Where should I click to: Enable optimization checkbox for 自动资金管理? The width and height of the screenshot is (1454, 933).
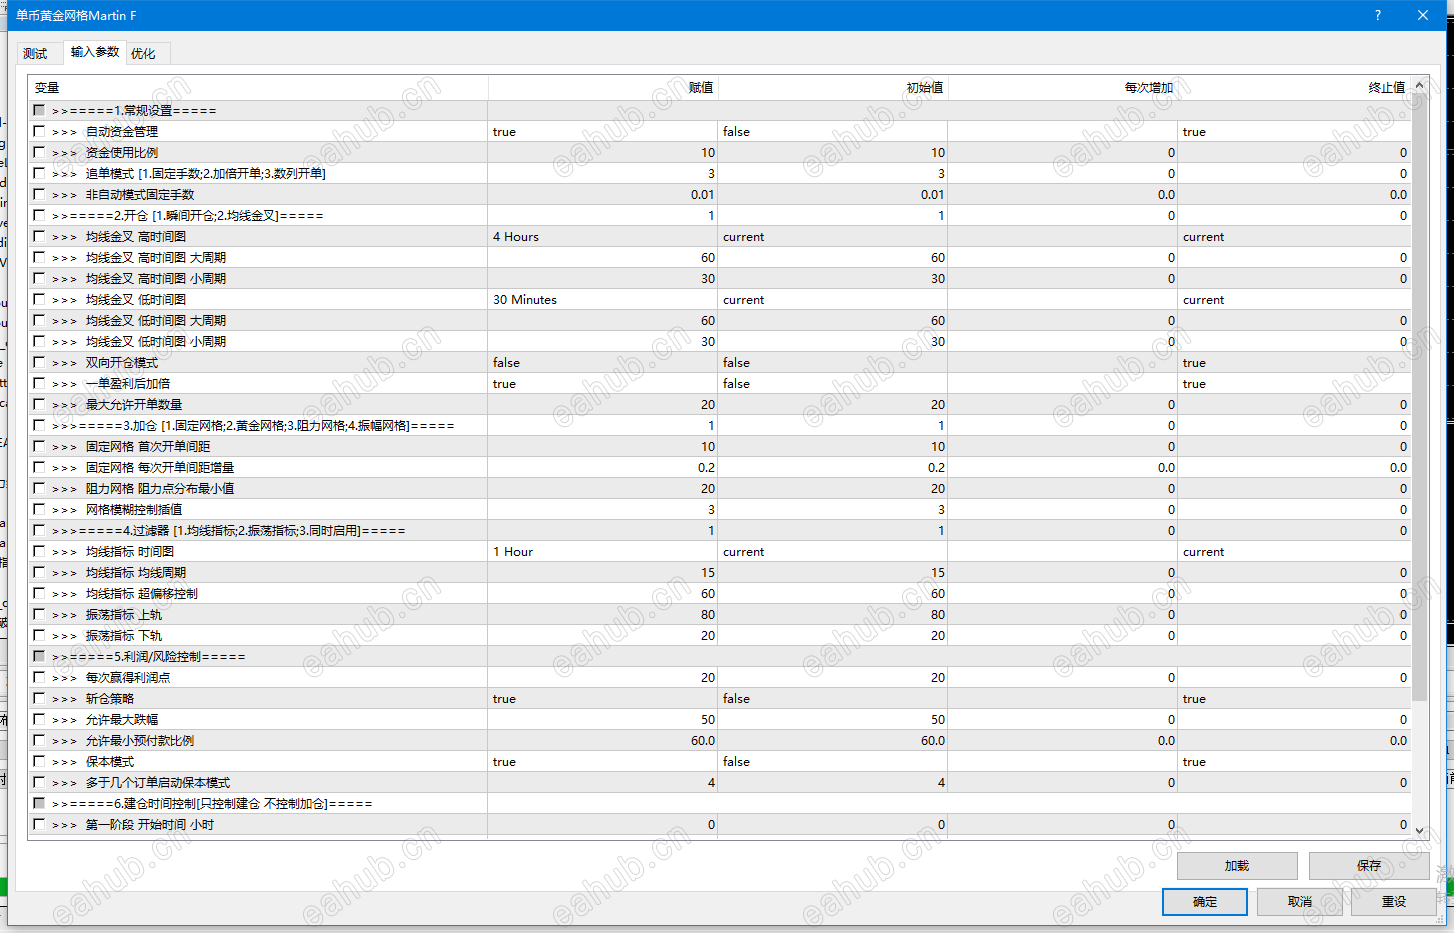coord(39,131)
